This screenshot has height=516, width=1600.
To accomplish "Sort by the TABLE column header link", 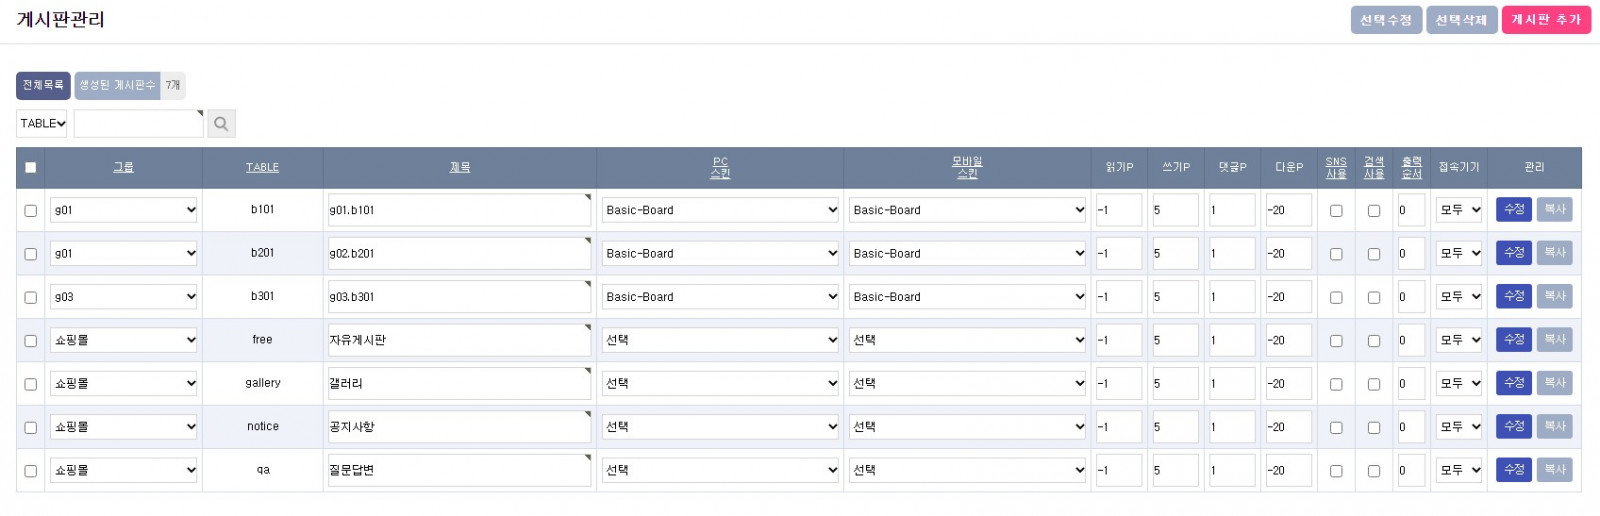I will click(262, 168).
